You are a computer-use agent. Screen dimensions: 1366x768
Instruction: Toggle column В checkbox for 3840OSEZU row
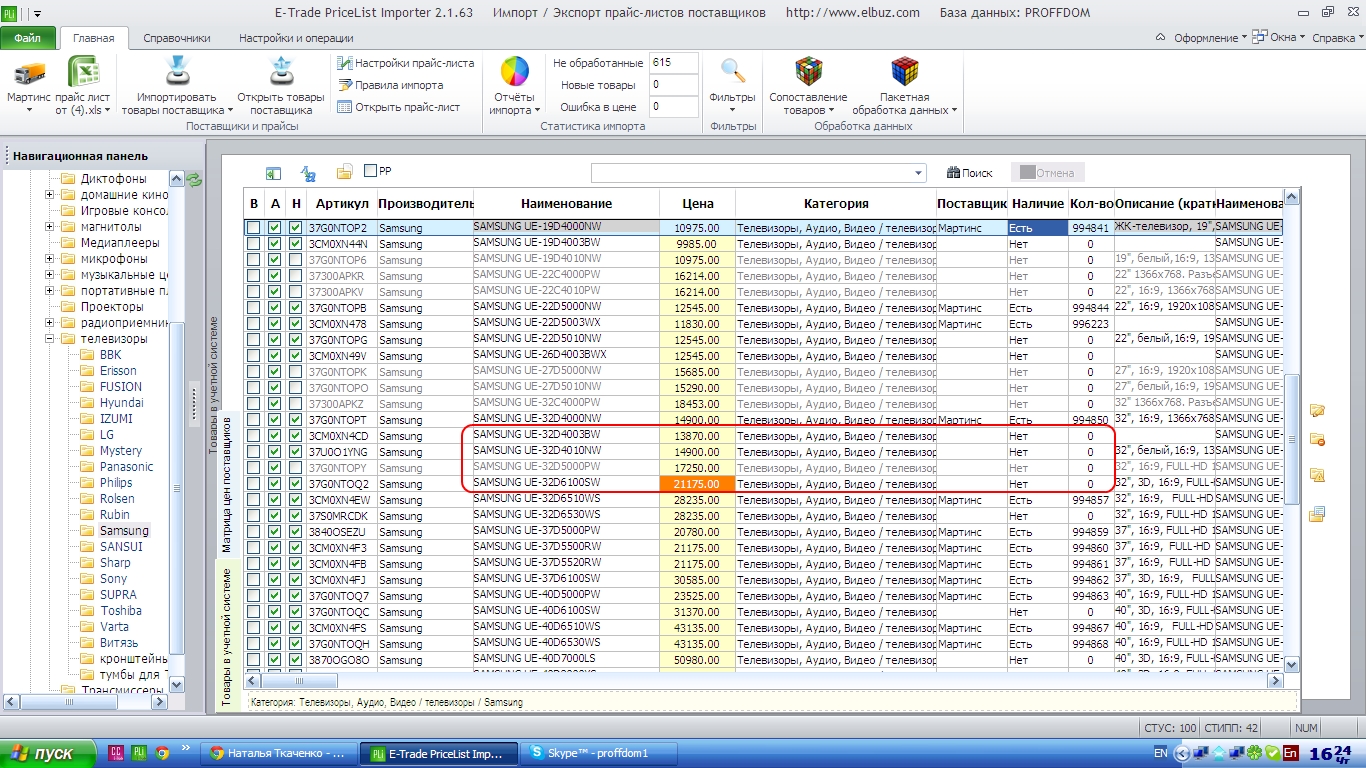[x=253, y=532]
